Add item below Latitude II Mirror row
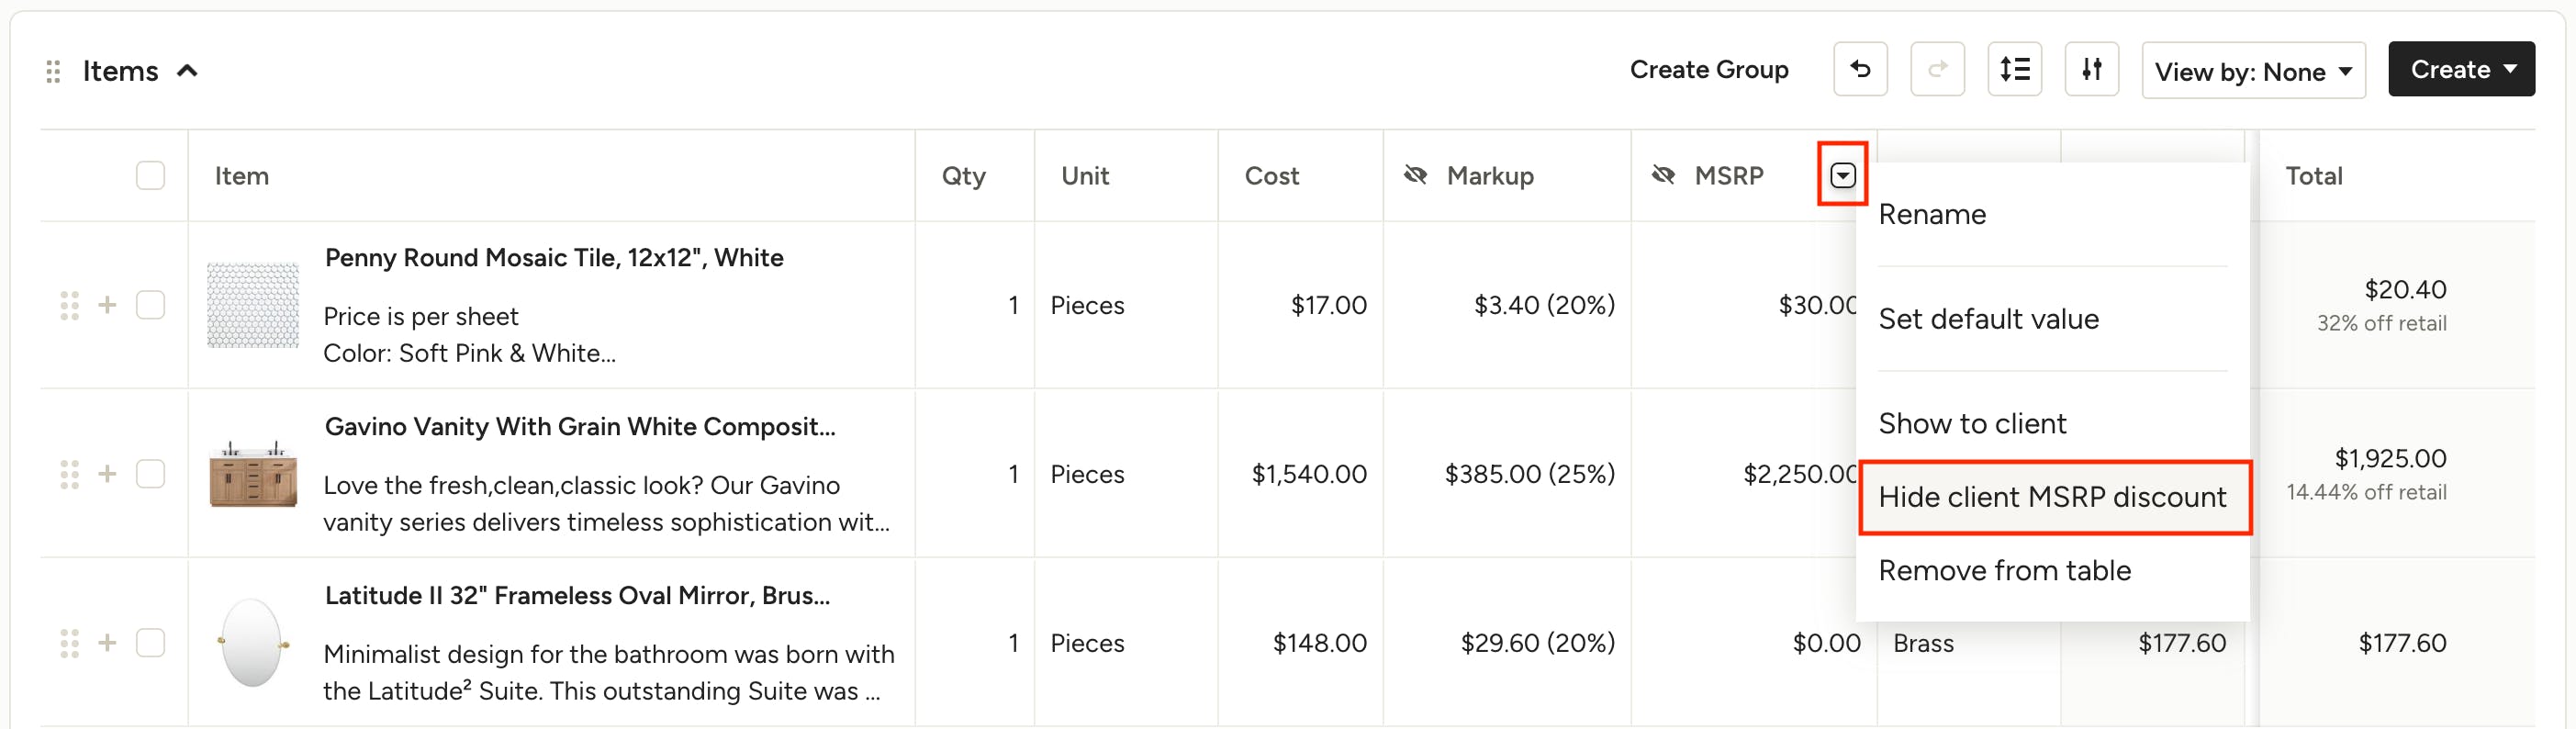This screenshot has width=2576, height=729. tap(107, 643)
